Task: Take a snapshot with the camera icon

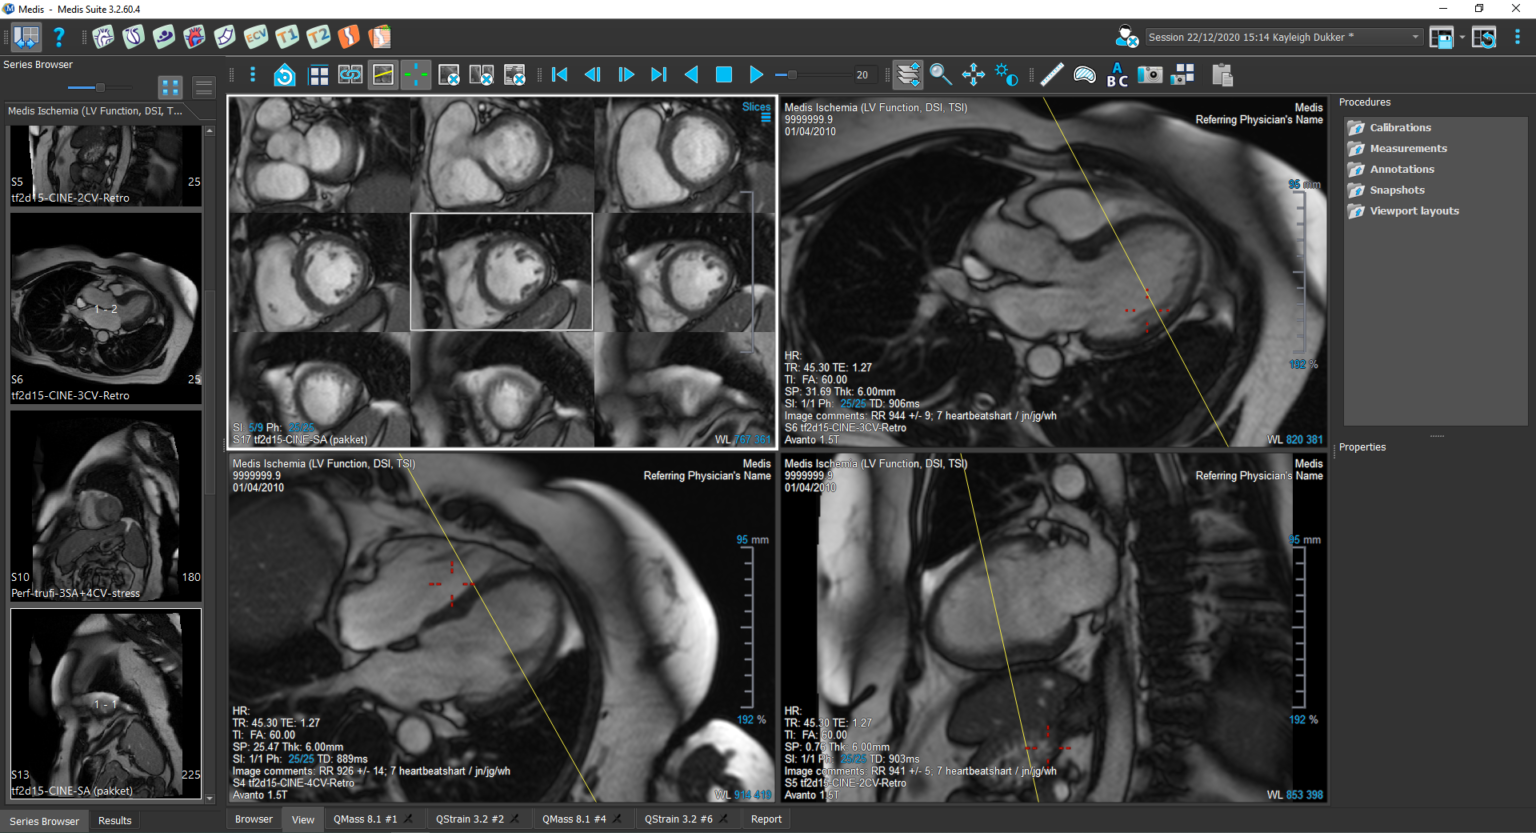Action: (1150, 75)
